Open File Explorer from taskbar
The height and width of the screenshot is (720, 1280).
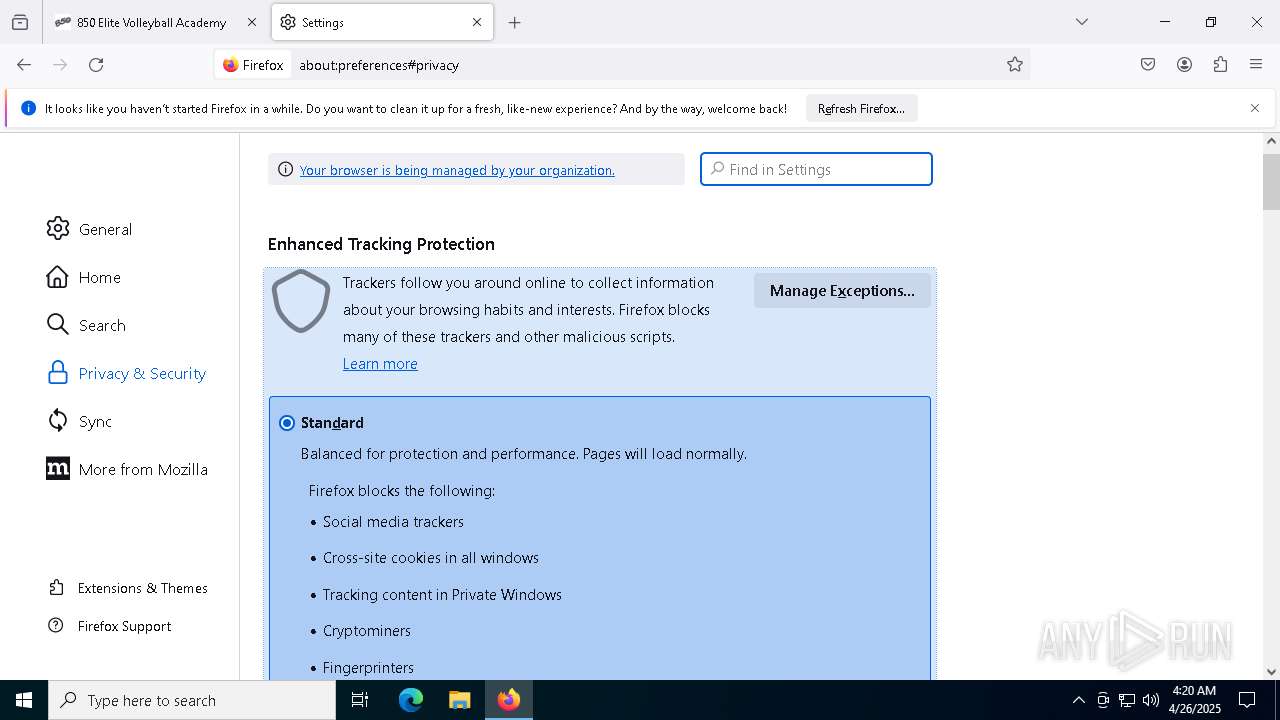pos(459,700)
